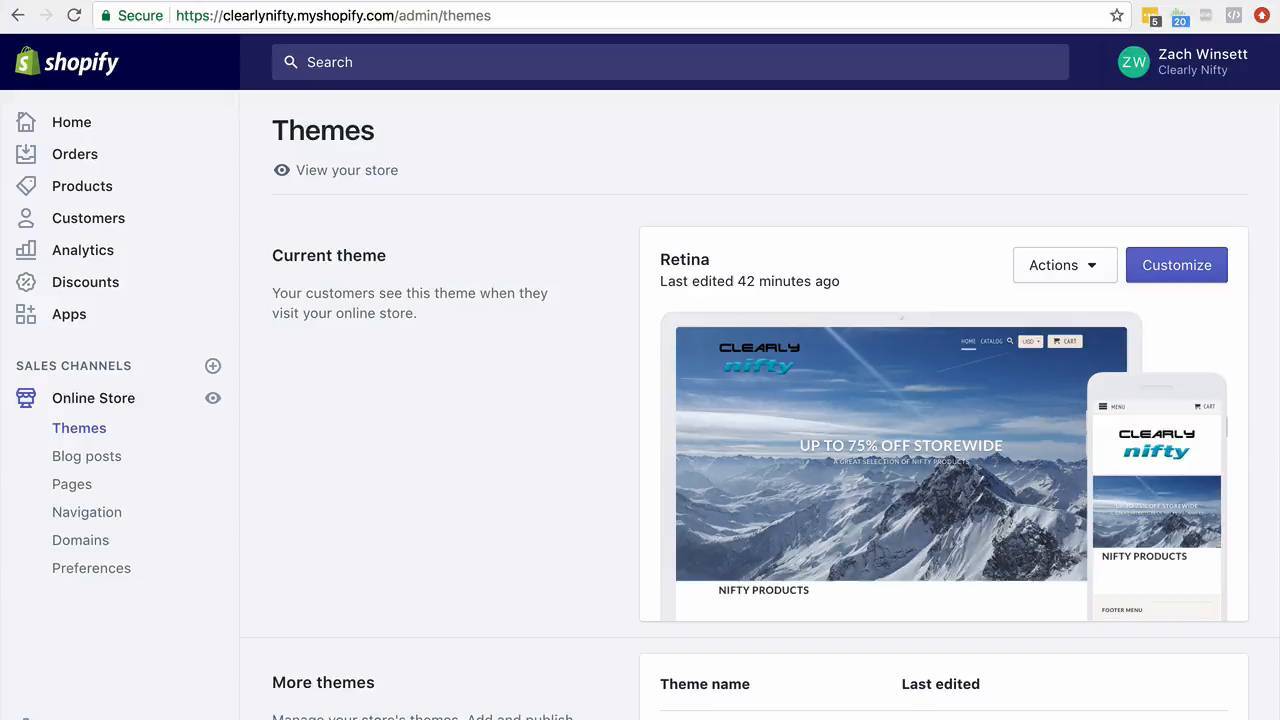Click the Products tag icon

pyautogui.click(x=26, y=186)
